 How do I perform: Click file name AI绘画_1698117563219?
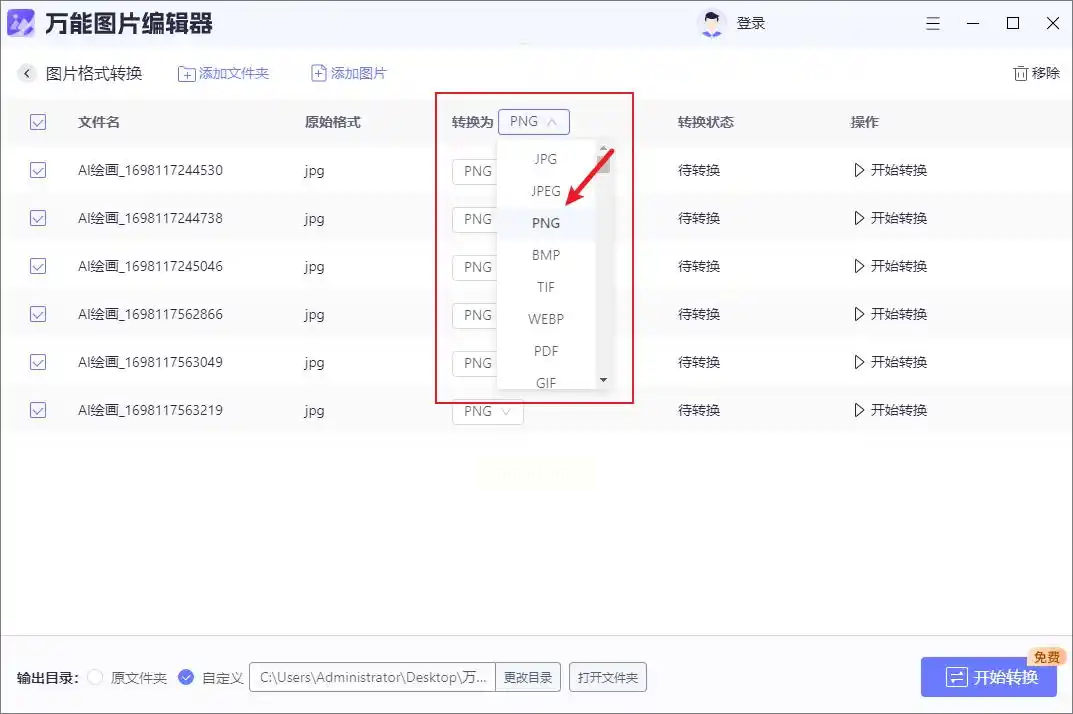[x=151, y=410]
